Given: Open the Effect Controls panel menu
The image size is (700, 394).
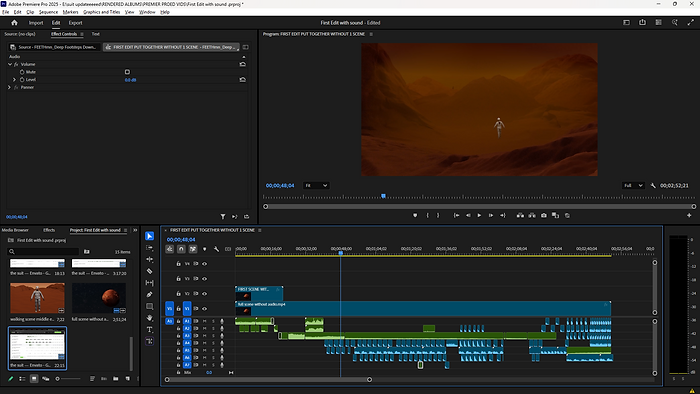Looking at the screenshot, I should tap(82, 34).
